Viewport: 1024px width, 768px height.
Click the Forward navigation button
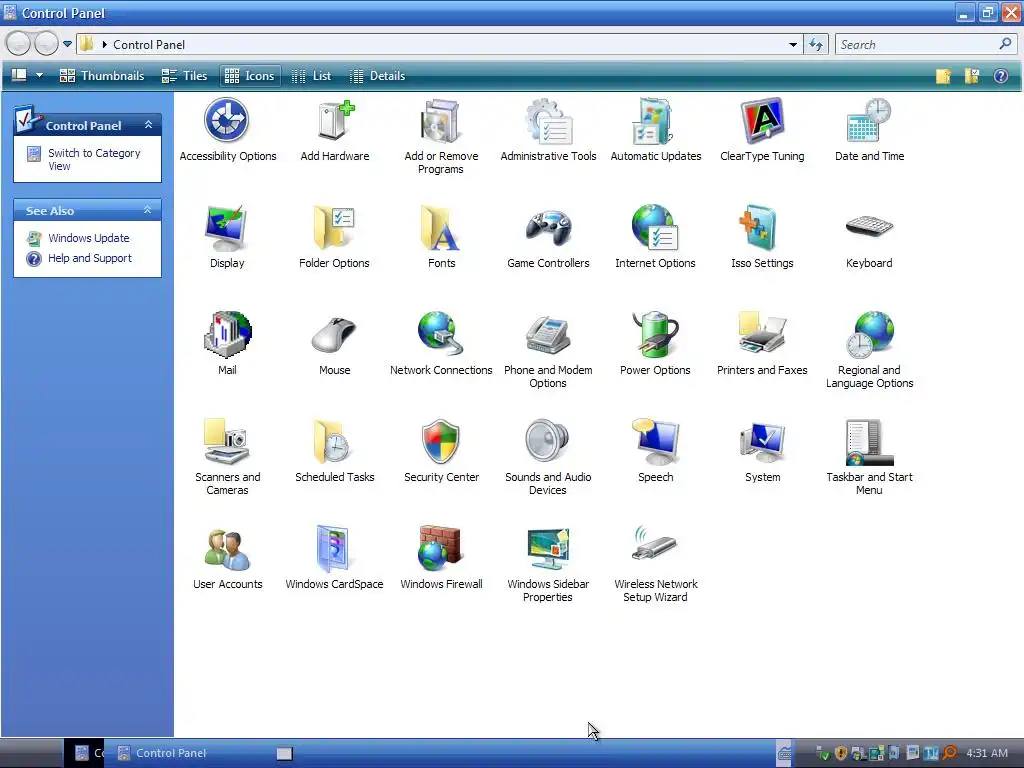click(46, 44)
